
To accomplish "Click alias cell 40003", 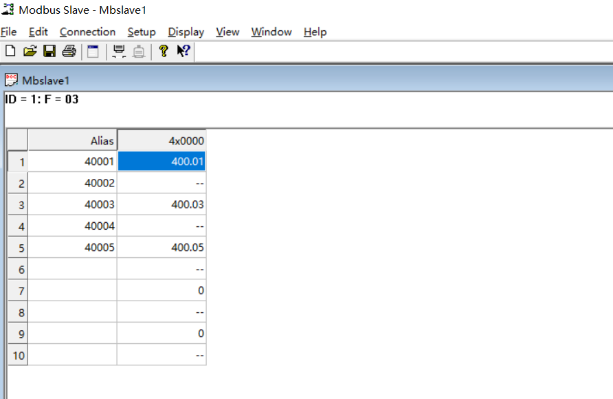I will coord(72,204).
